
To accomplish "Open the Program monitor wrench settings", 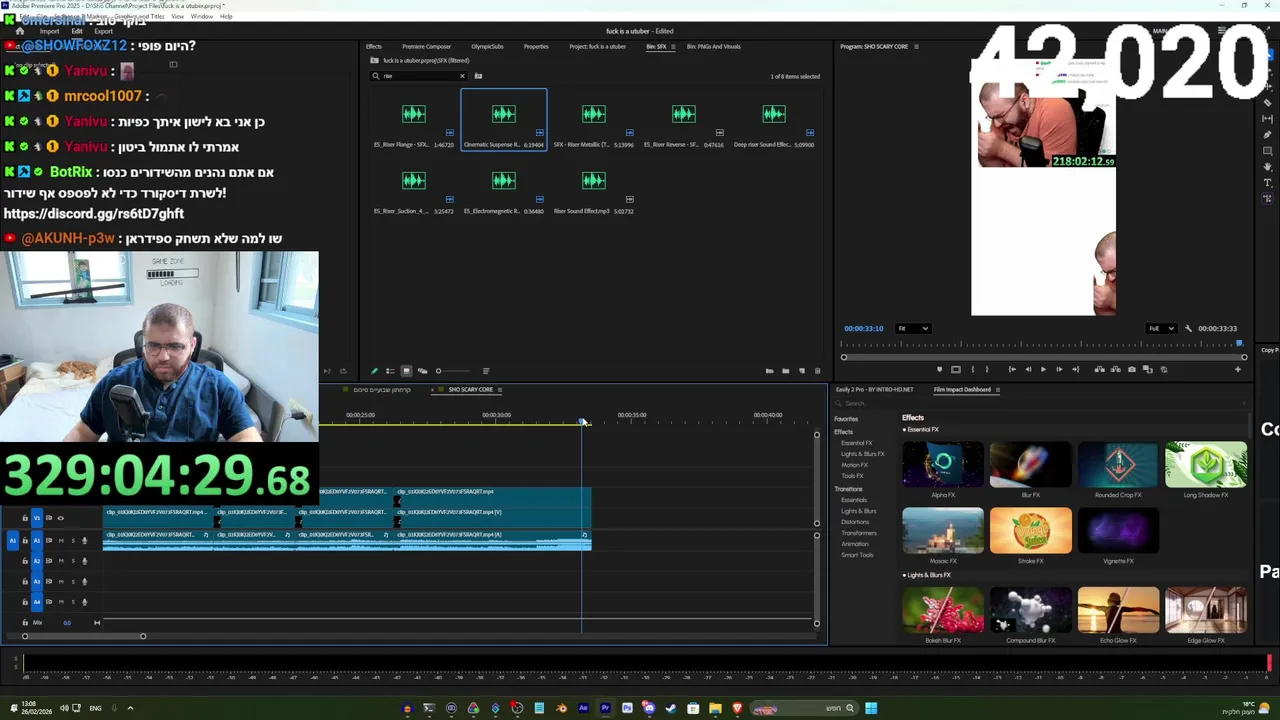I will pyautogui.click(x=1188, y=328).
